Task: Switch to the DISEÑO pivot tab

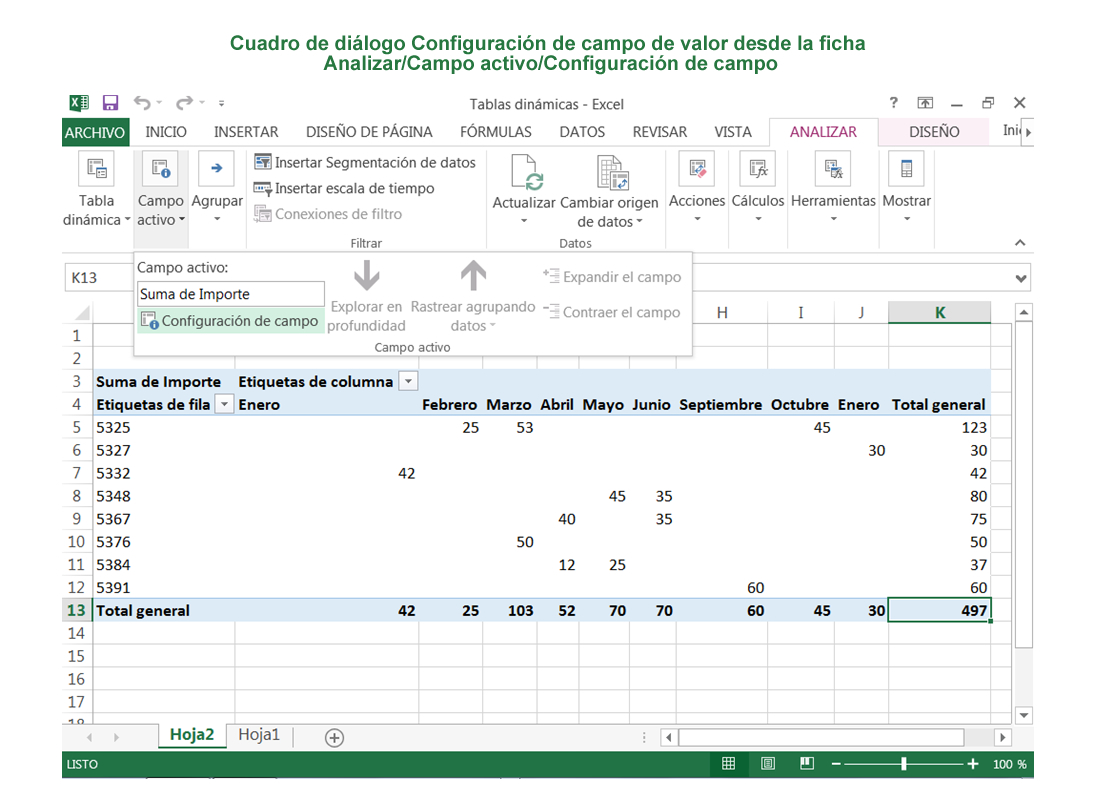Action: tap(934, 132)
